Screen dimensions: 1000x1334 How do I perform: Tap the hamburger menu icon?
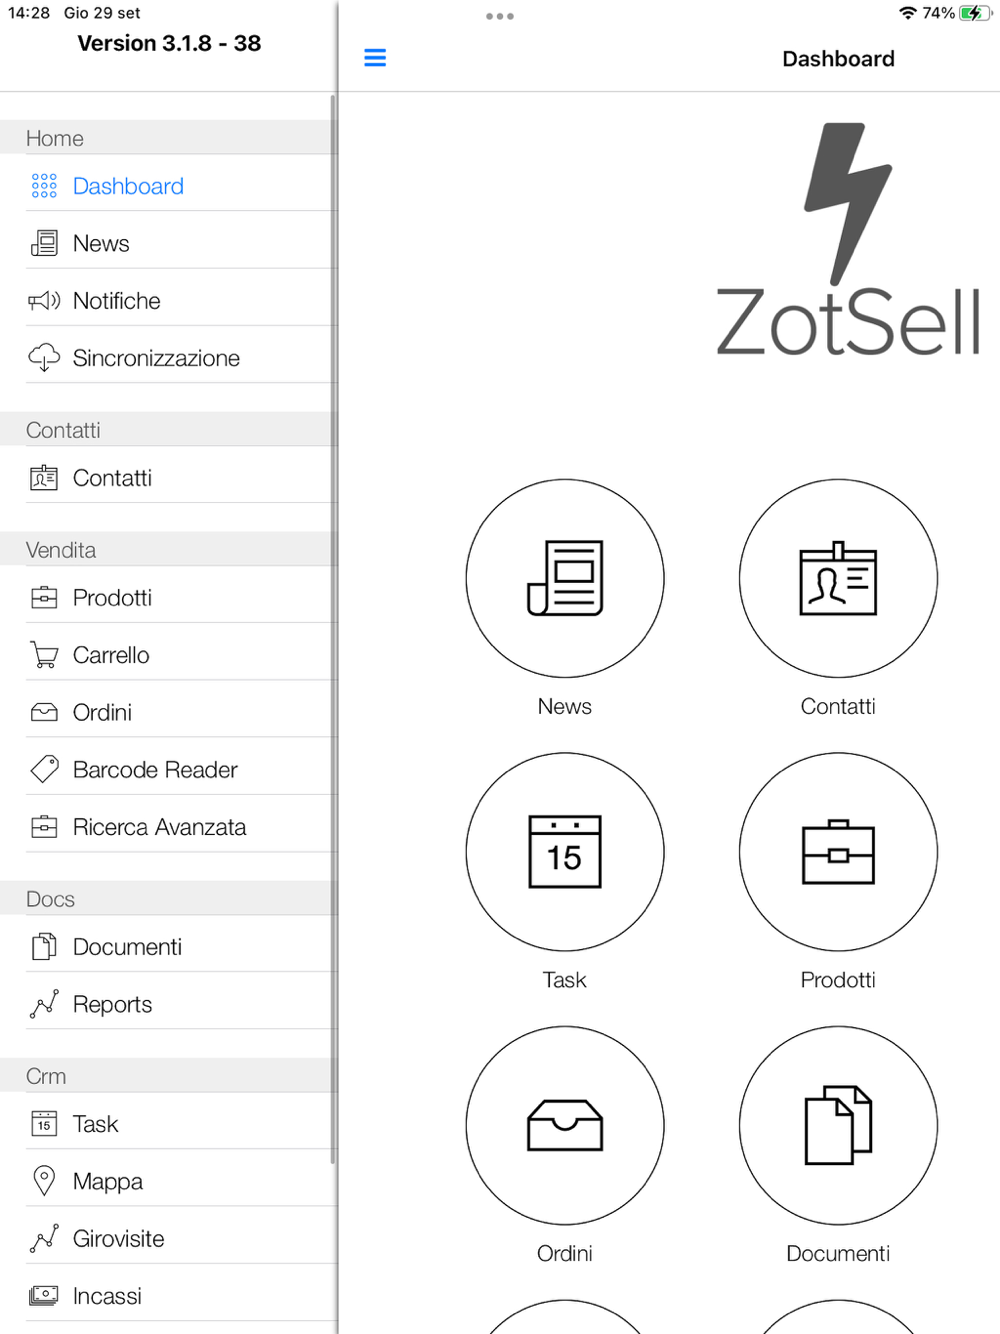pyautogui.click(x=375, y=58)
